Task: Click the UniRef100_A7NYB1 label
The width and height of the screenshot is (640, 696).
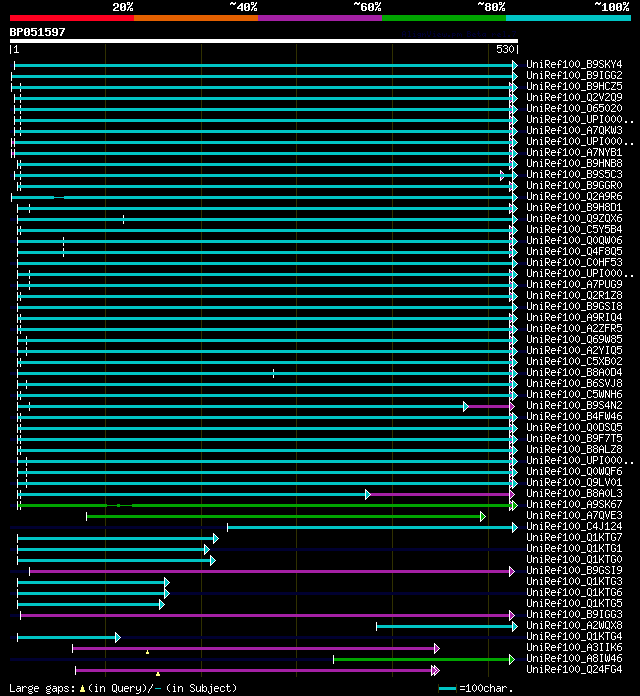Action: pyautogui.click(x=574, y=152)
